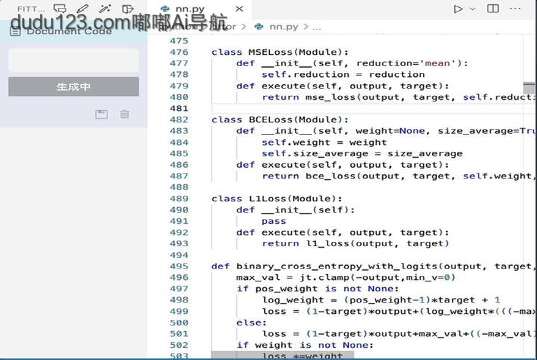
Task: Click the logout icon in Fitten header
Action: (x=128, y=8)
